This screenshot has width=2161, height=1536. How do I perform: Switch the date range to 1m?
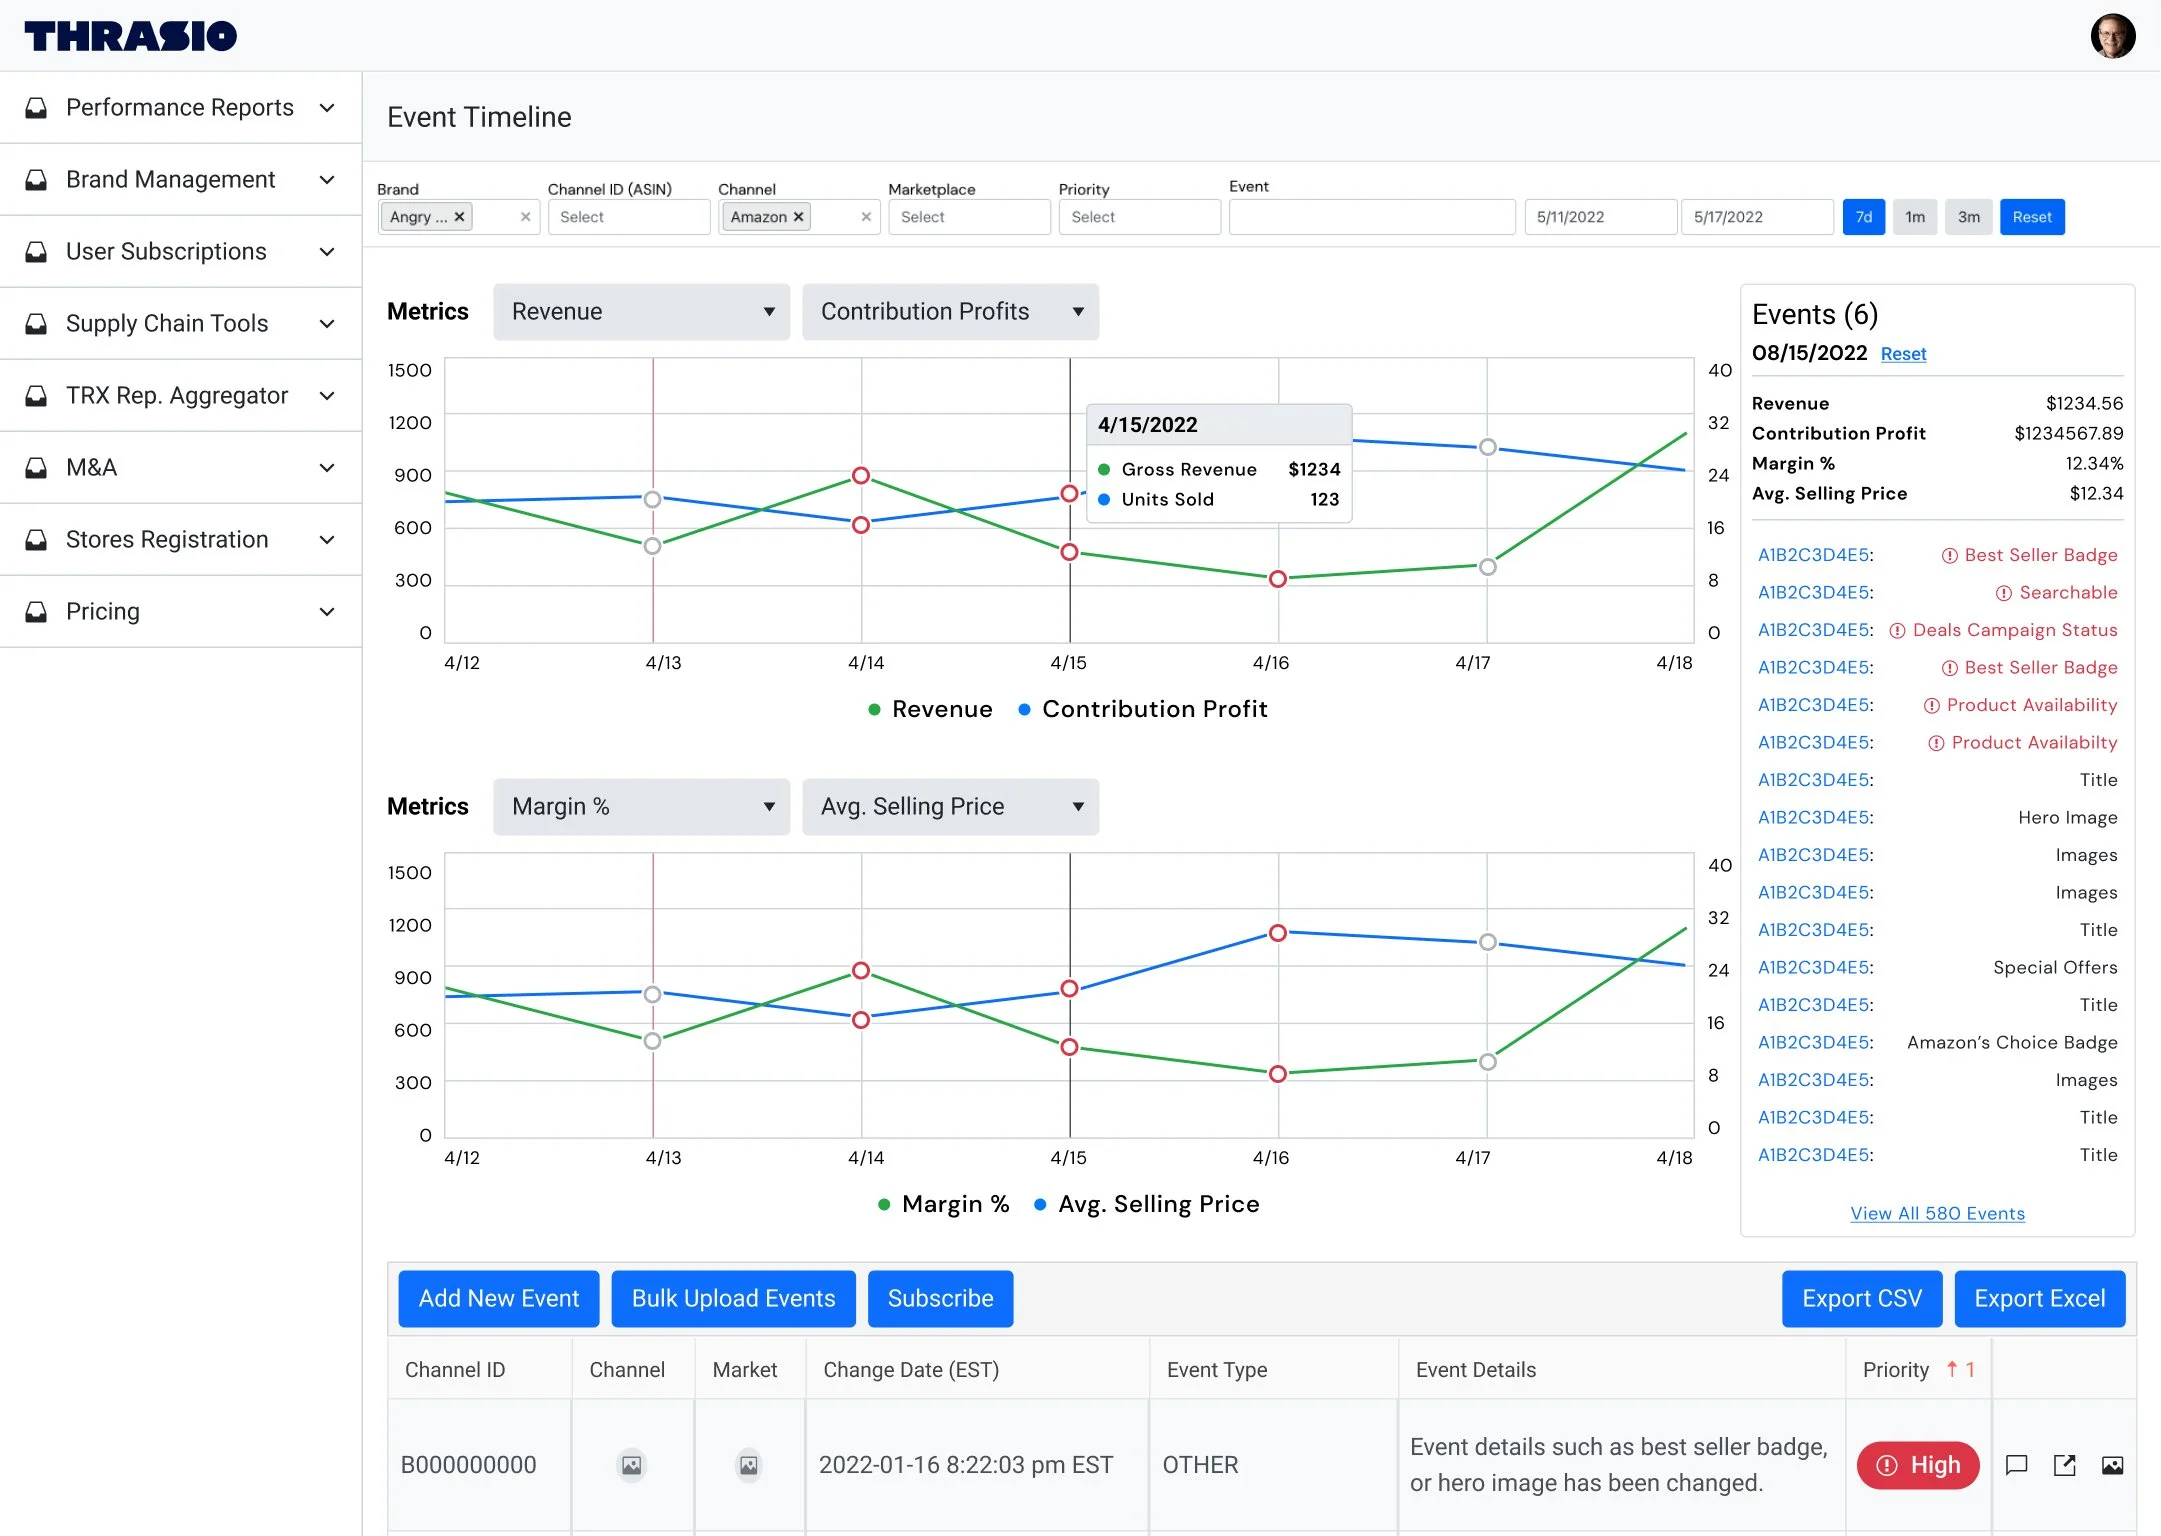click(1914, 217)
